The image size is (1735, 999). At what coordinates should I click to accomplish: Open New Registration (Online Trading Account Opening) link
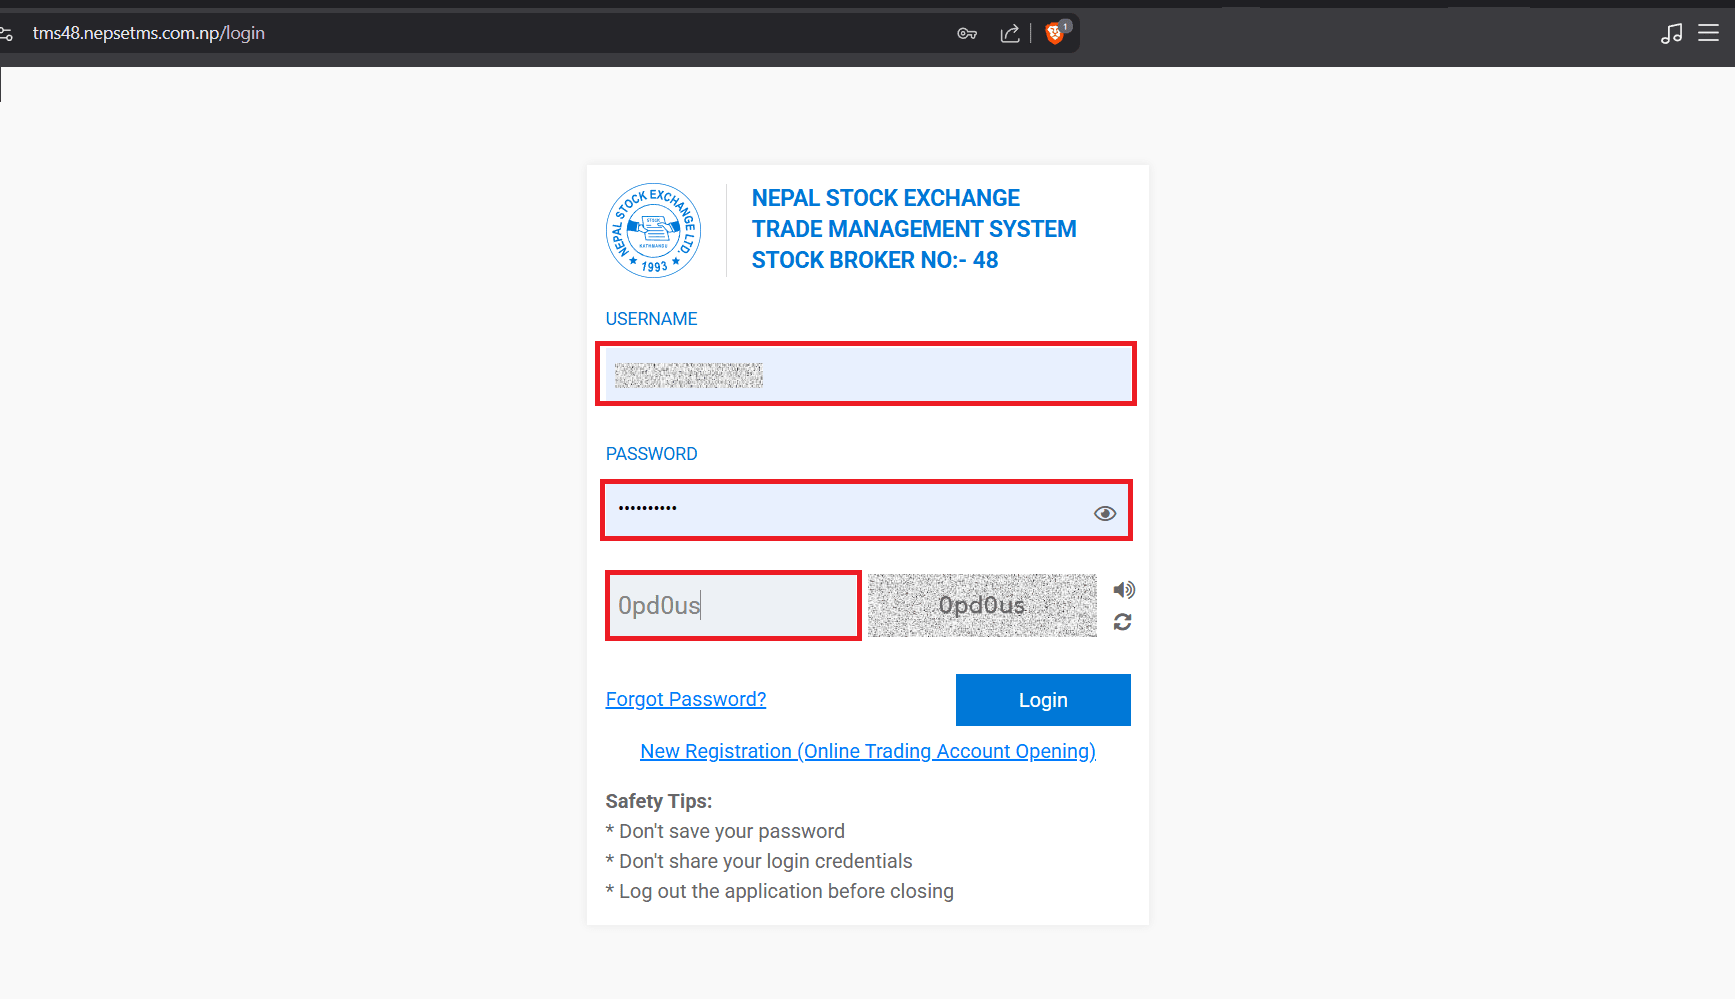coord(868,751)
